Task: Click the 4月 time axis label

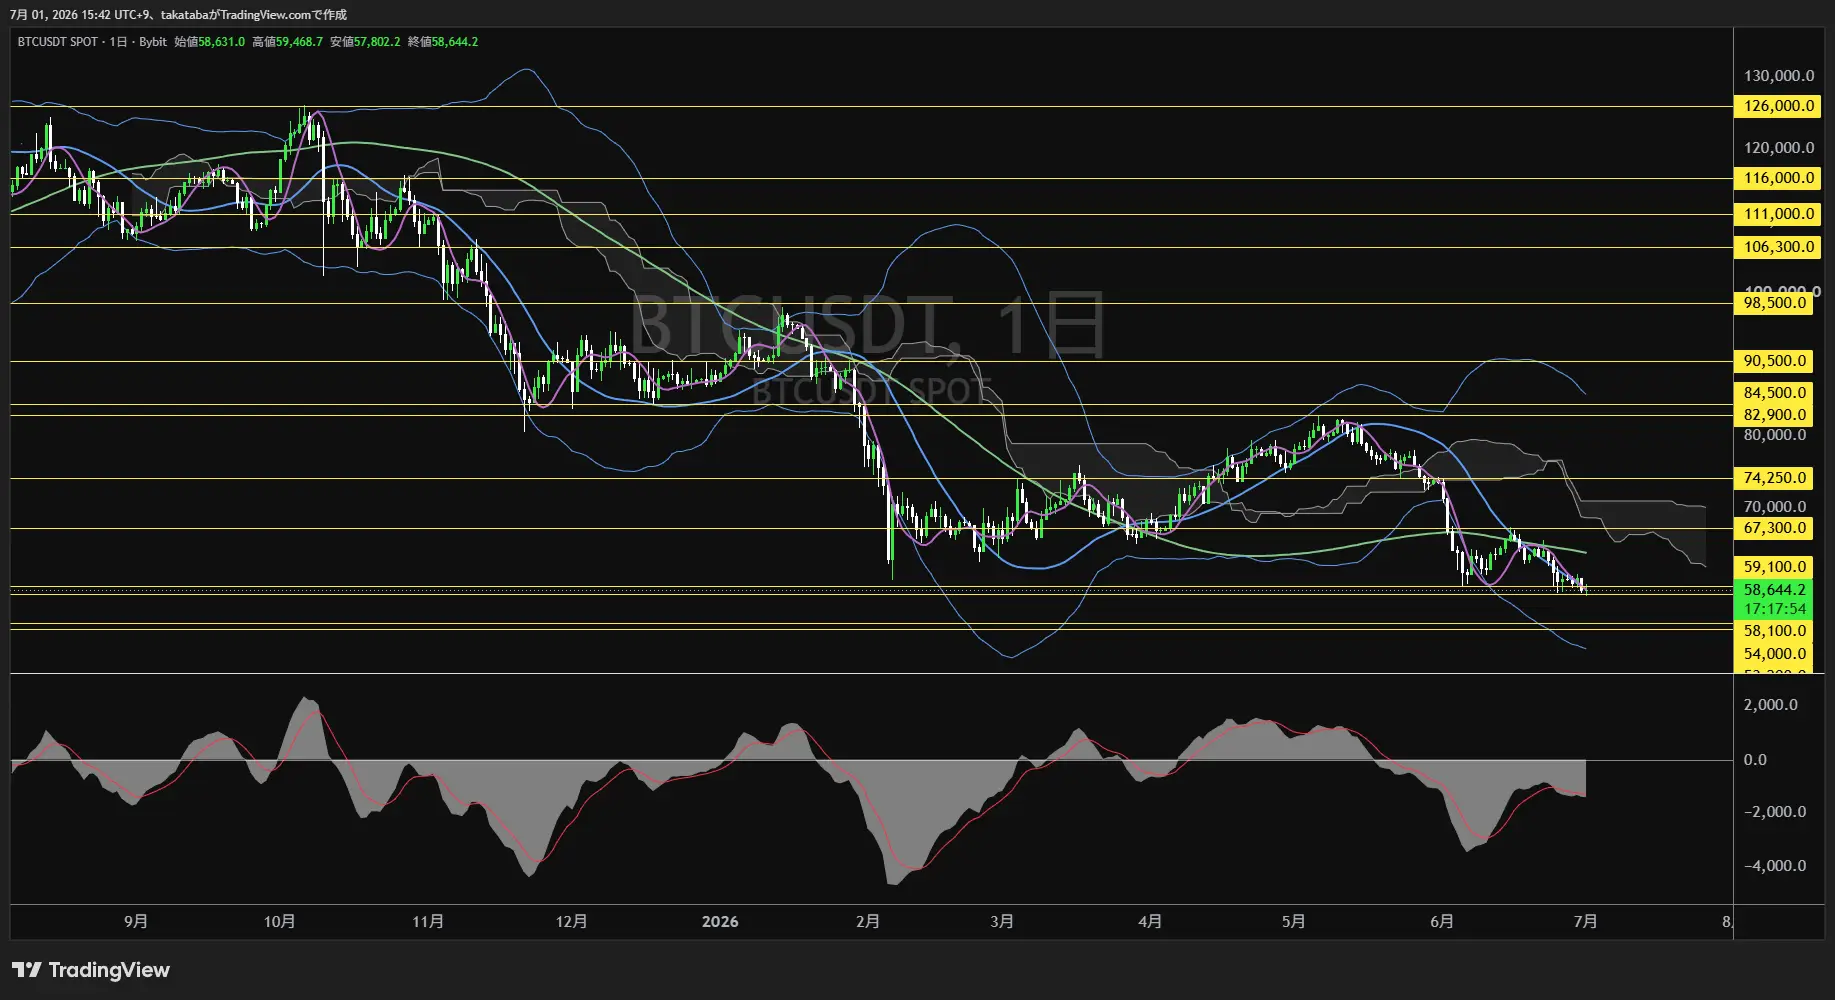Action: click(1150, 921)
